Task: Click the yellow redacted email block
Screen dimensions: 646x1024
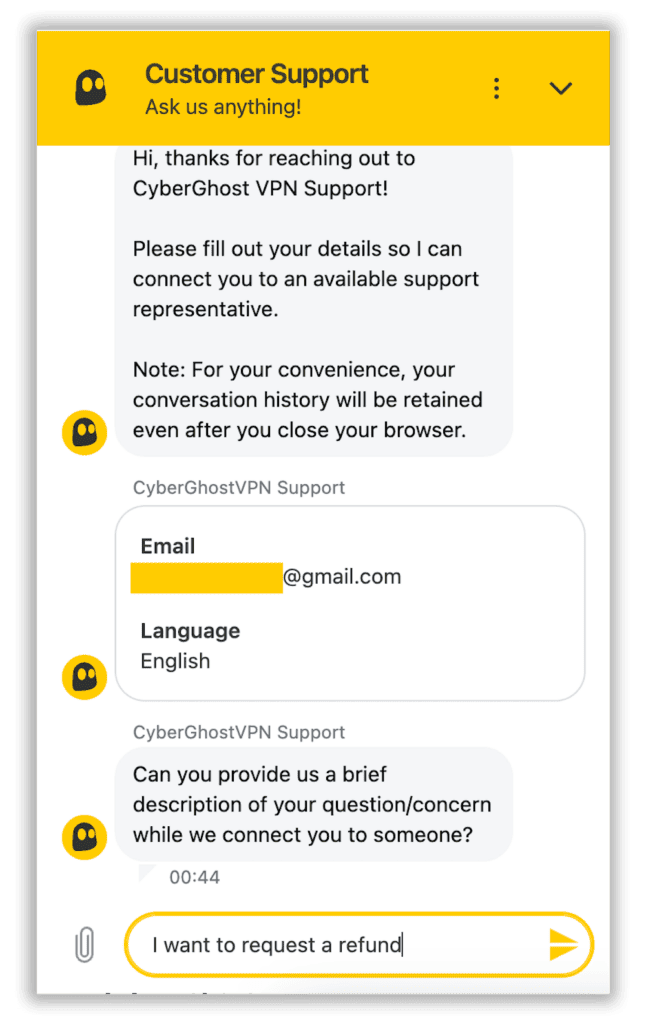Action: pos(206,578)
